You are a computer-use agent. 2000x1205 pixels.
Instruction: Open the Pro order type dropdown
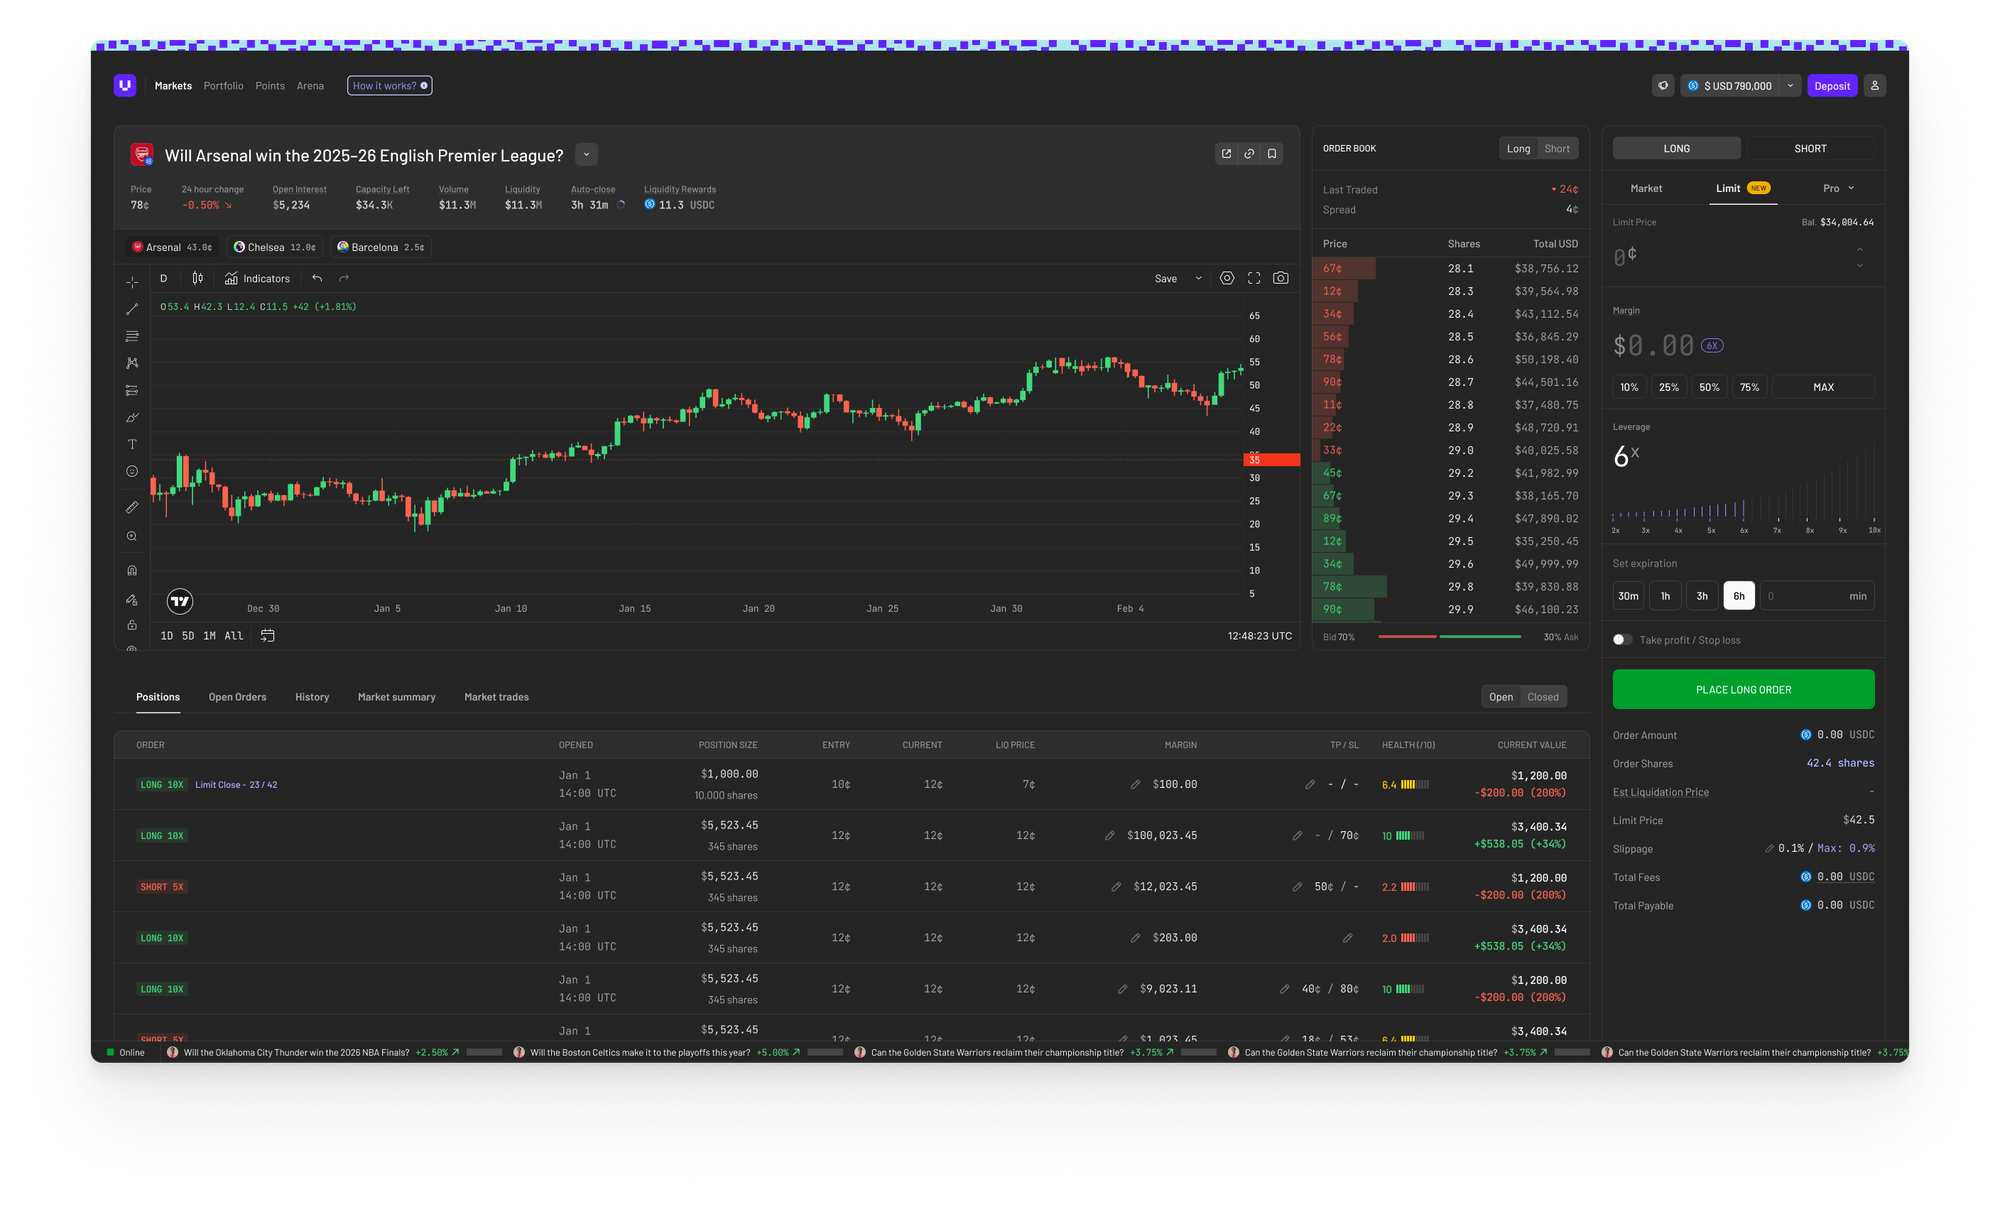click(x=1838, y=188)
